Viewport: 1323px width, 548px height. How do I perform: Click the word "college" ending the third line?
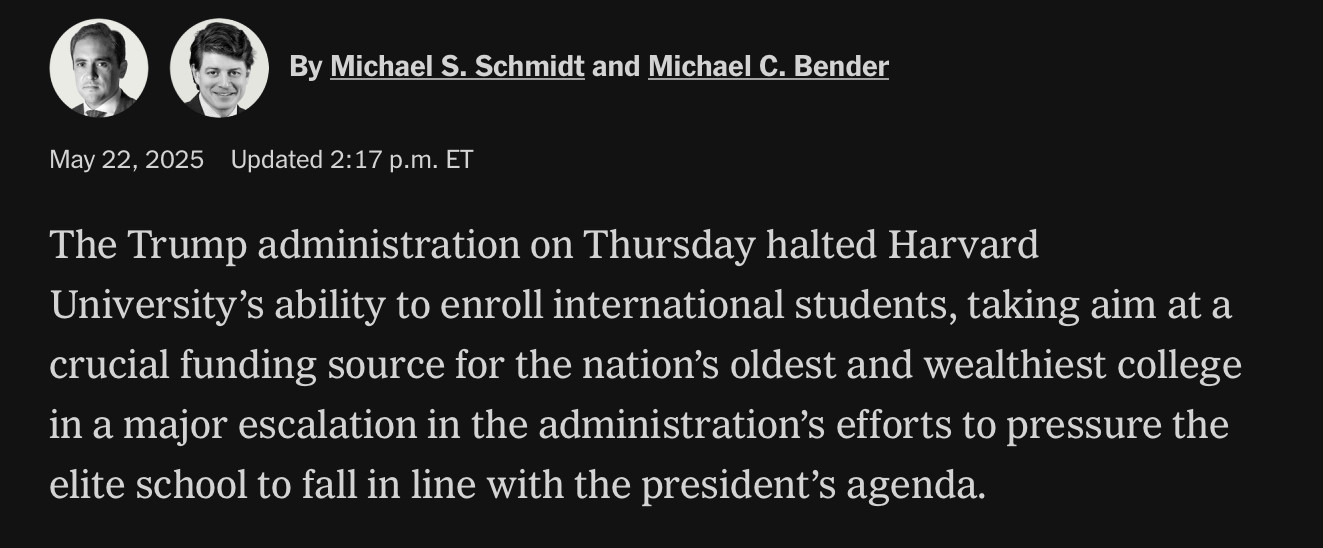(x=1189, y=366)
